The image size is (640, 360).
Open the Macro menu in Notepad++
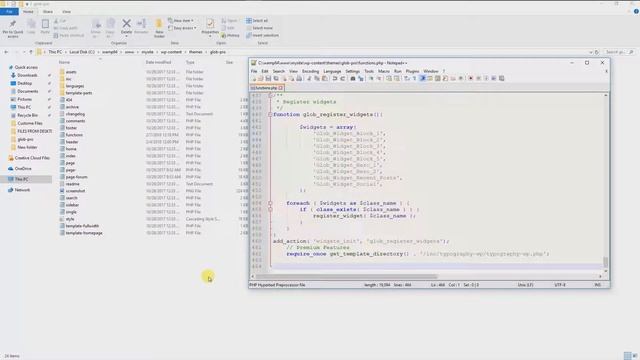pos(384,71)
